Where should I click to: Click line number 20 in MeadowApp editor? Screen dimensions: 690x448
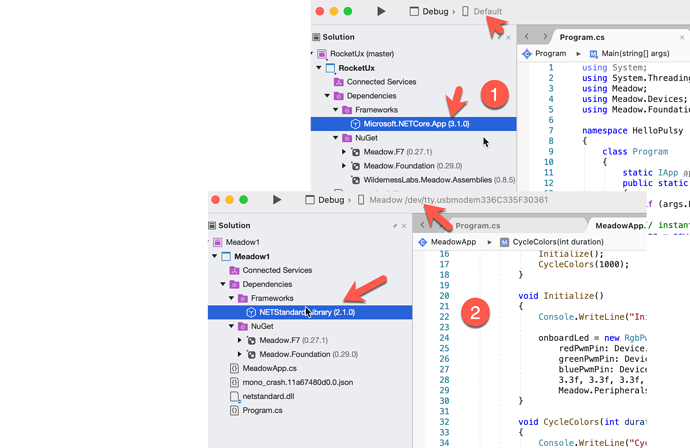(444, 296)
